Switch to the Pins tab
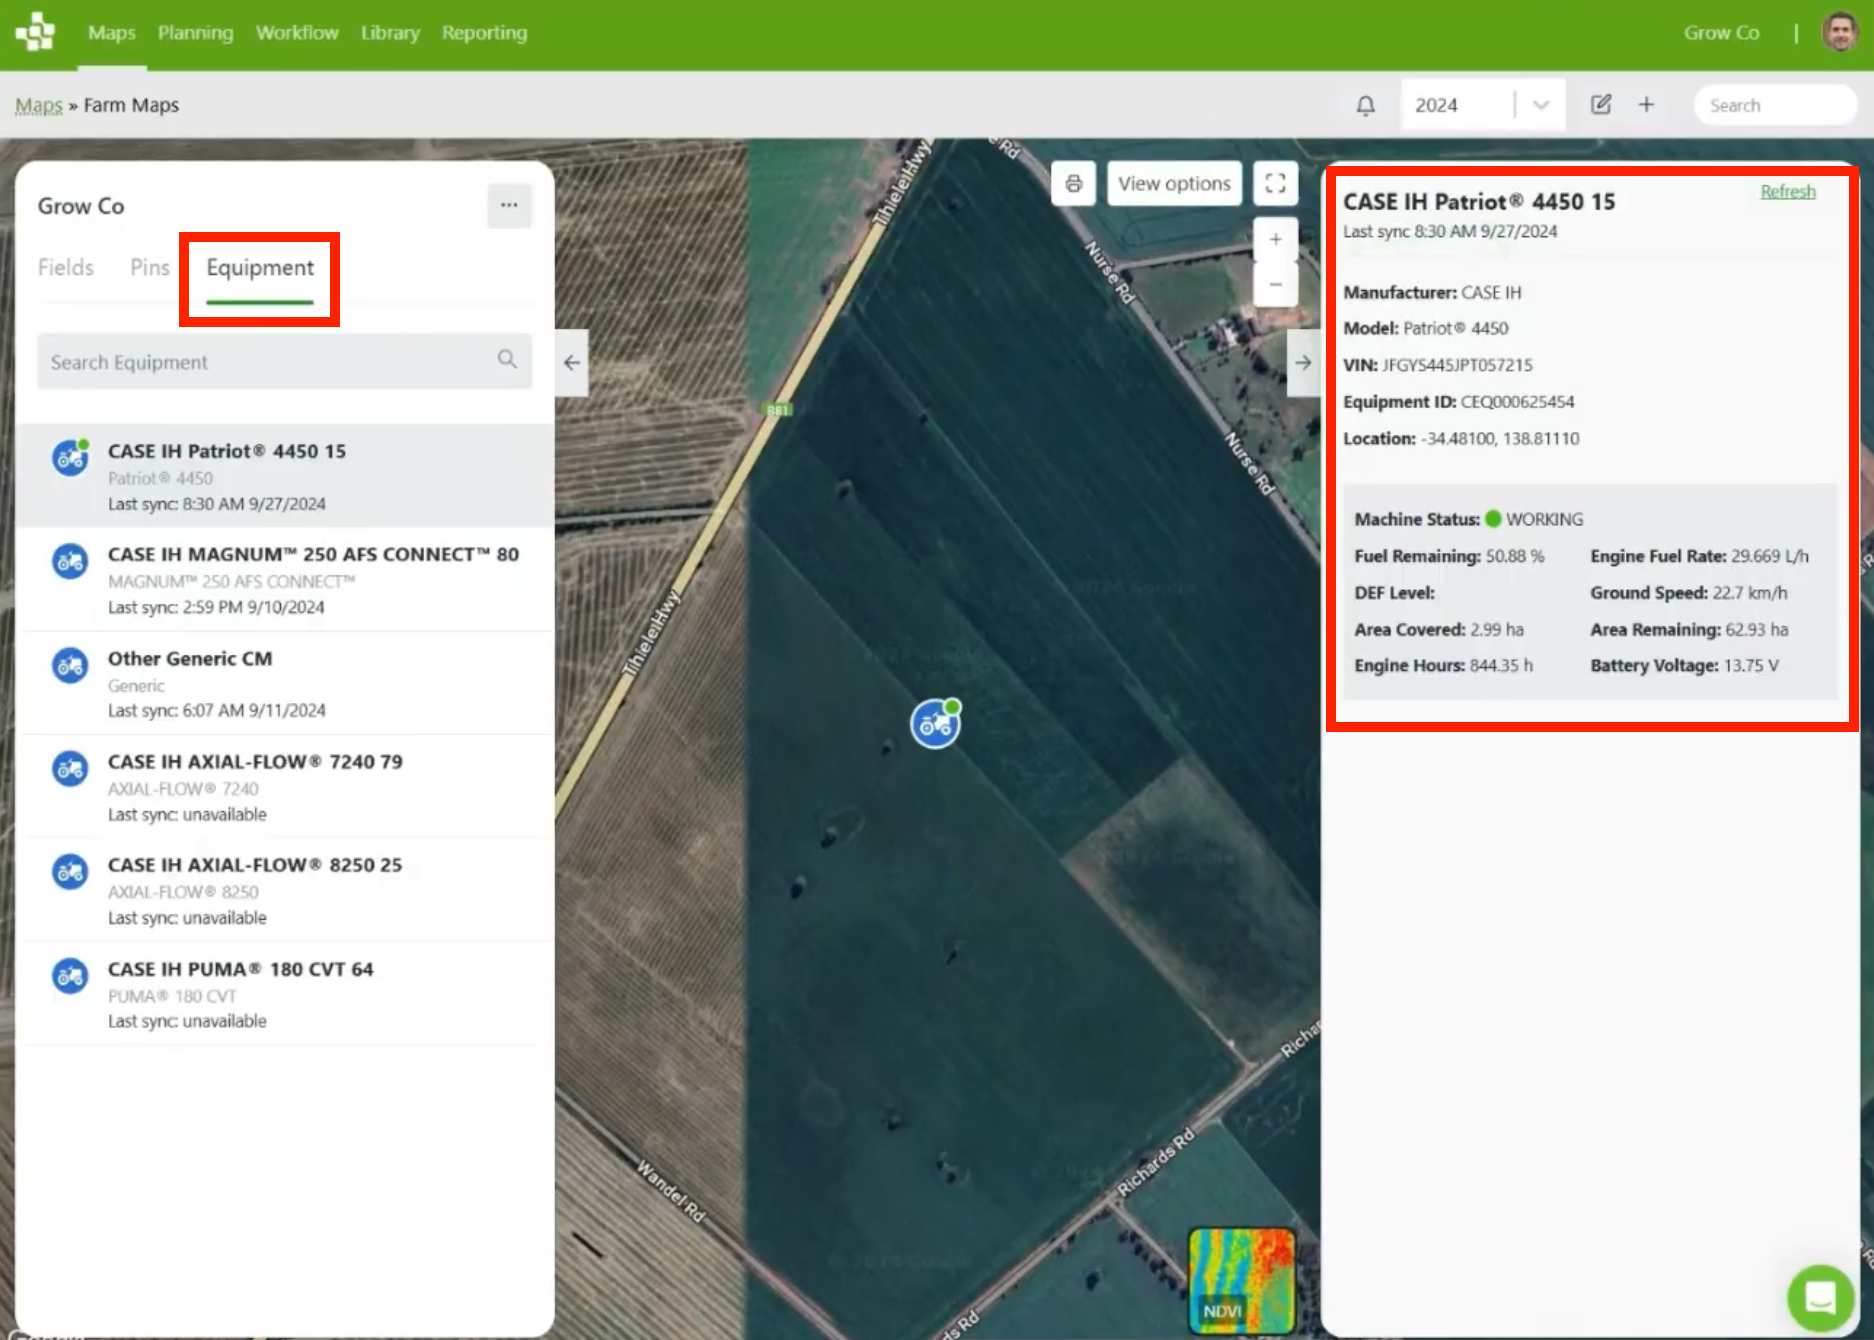Screen dimensions: 1874x1340 coord(150,268)
